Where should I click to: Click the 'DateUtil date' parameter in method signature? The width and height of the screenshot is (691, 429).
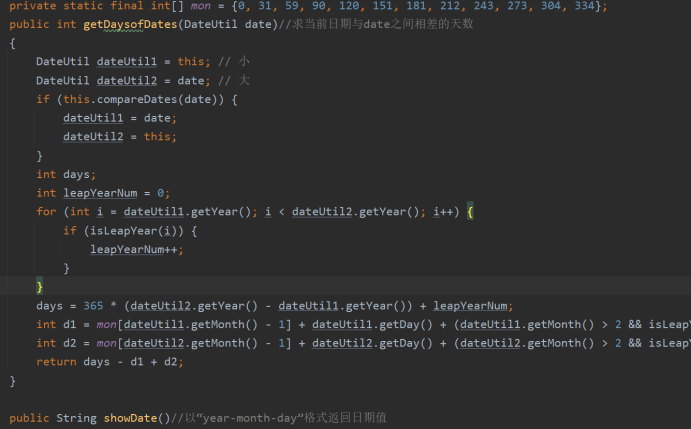pos(227,24)
